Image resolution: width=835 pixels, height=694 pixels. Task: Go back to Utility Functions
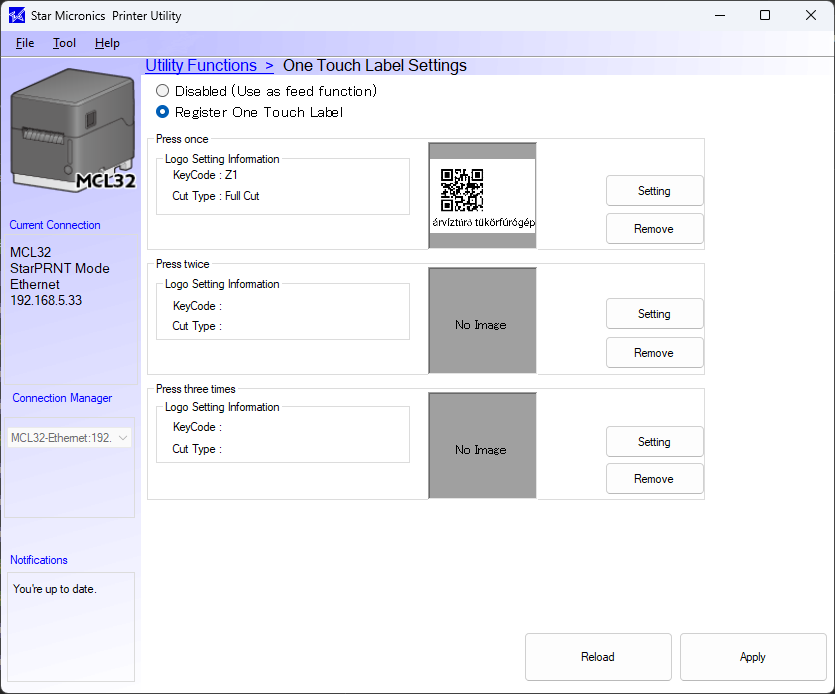pyautogui.click(x=209, y=66)
